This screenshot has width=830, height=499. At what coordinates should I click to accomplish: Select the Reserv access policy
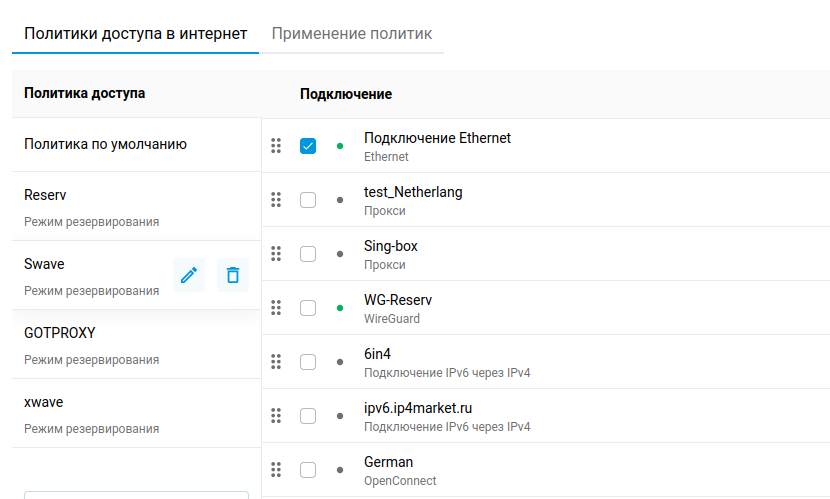pos(137,206)
